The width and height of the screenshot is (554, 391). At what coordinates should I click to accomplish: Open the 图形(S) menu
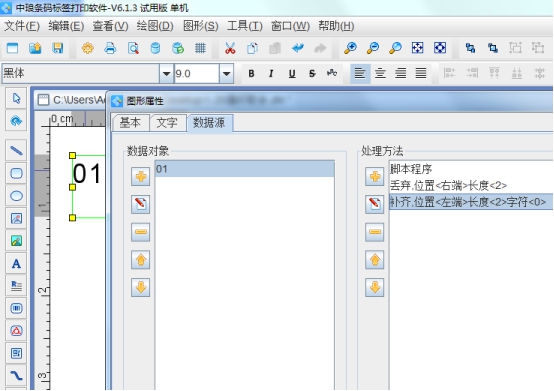pyautogui.click(x=201, y=26)
